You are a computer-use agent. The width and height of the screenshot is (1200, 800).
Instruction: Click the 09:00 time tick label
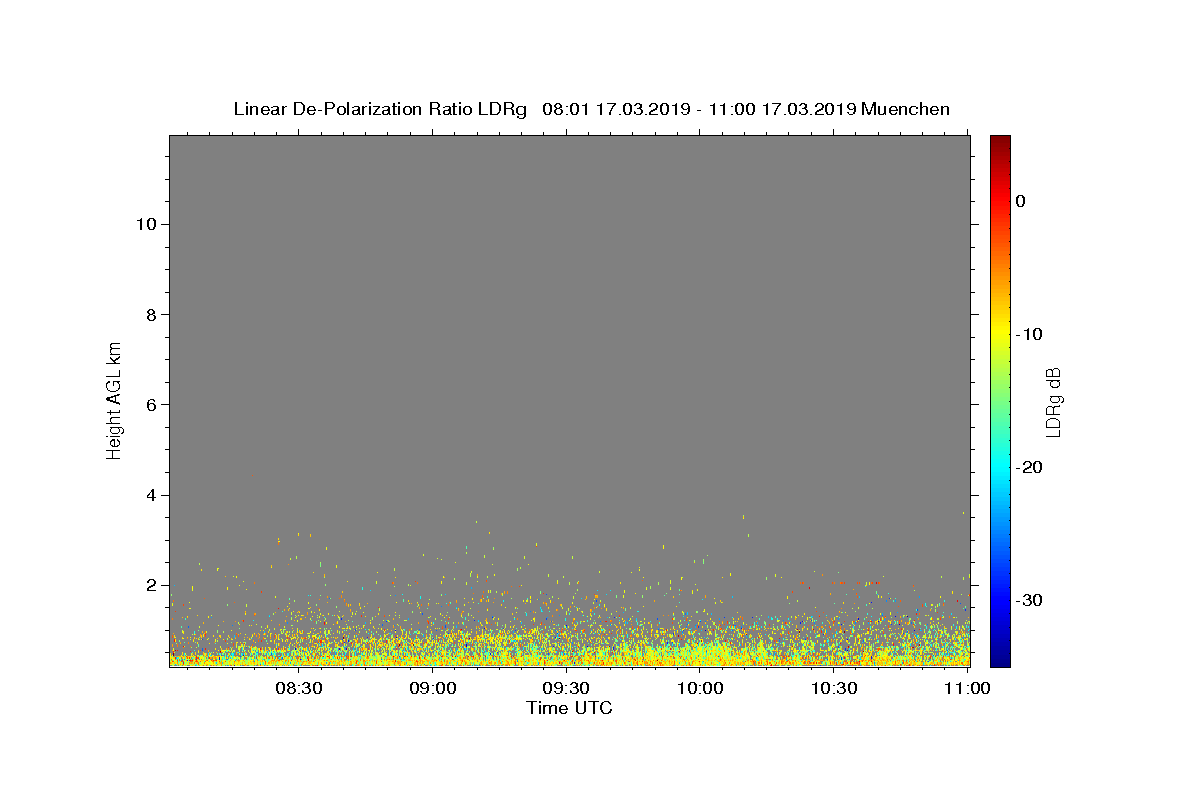click(433, 688)
